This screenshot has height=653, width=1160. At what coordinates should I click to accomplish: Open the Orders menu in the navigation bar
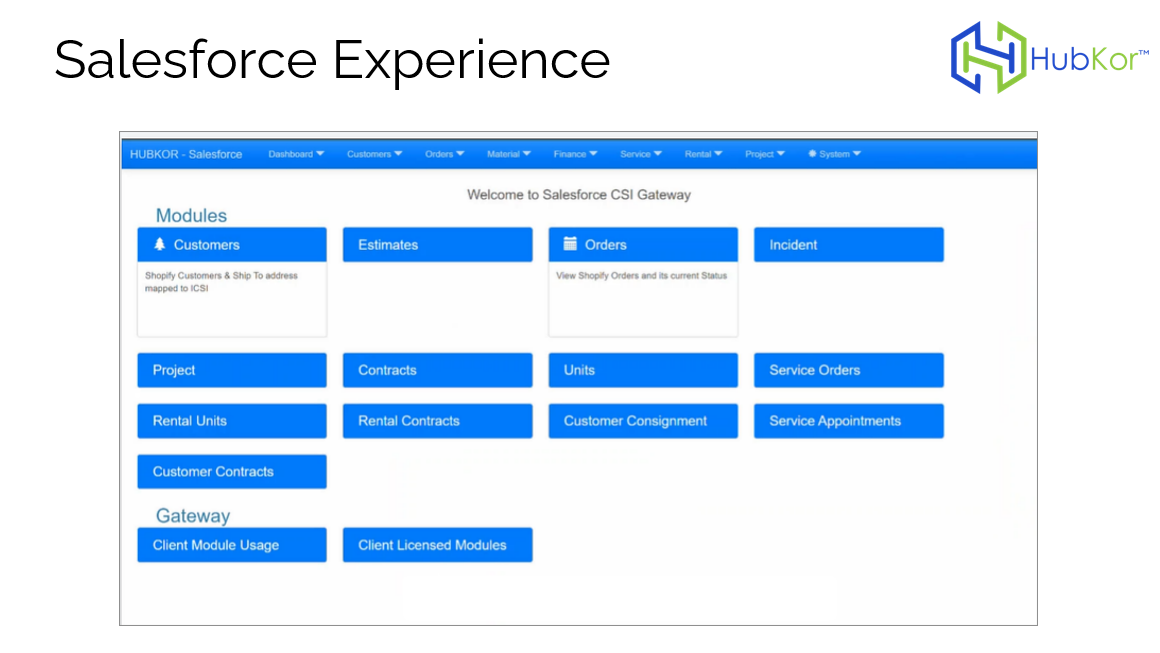coord(444,154)
